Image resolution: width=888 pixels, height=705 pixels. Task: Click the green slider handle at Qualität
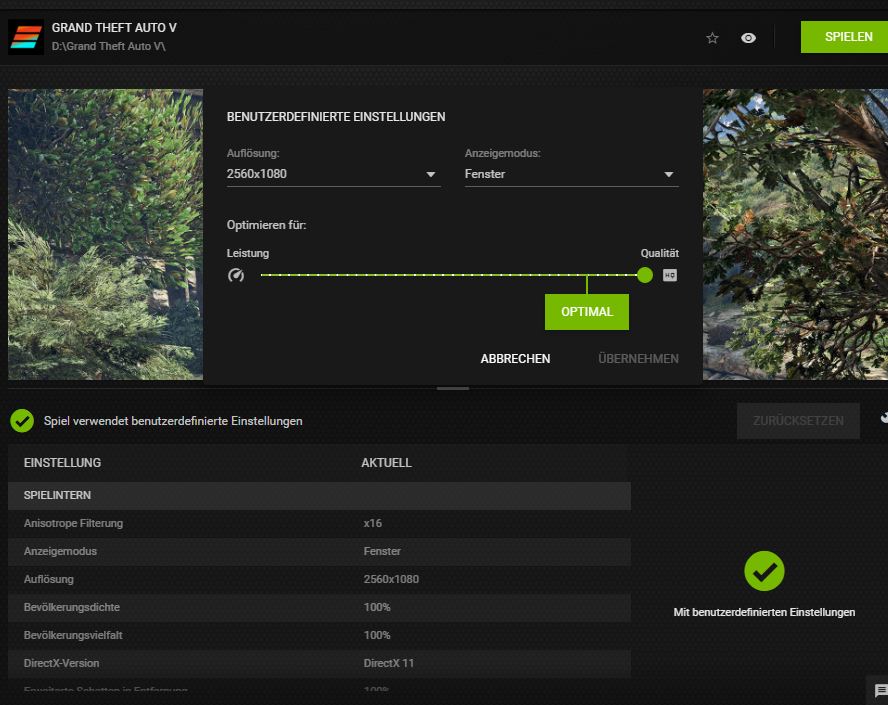[x=644, y=275]
